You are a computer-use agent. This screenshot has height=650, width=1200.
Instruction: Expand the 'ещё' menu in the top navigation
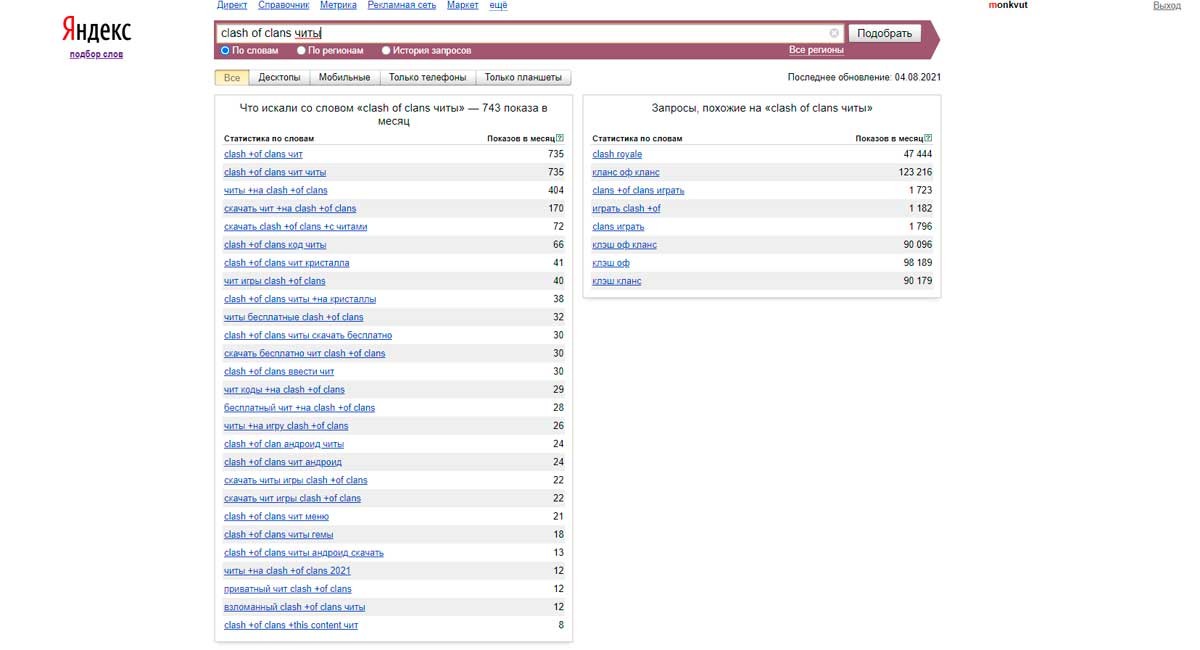coord(498,6)
